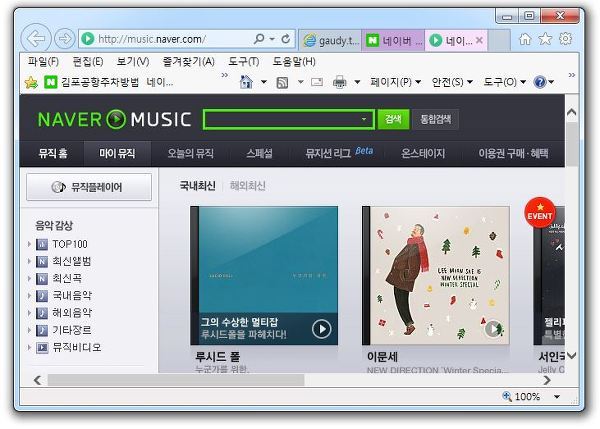Open Favorites star icon at top right
The height and width of the screenshot is (429, 600).
click(545, 39)
